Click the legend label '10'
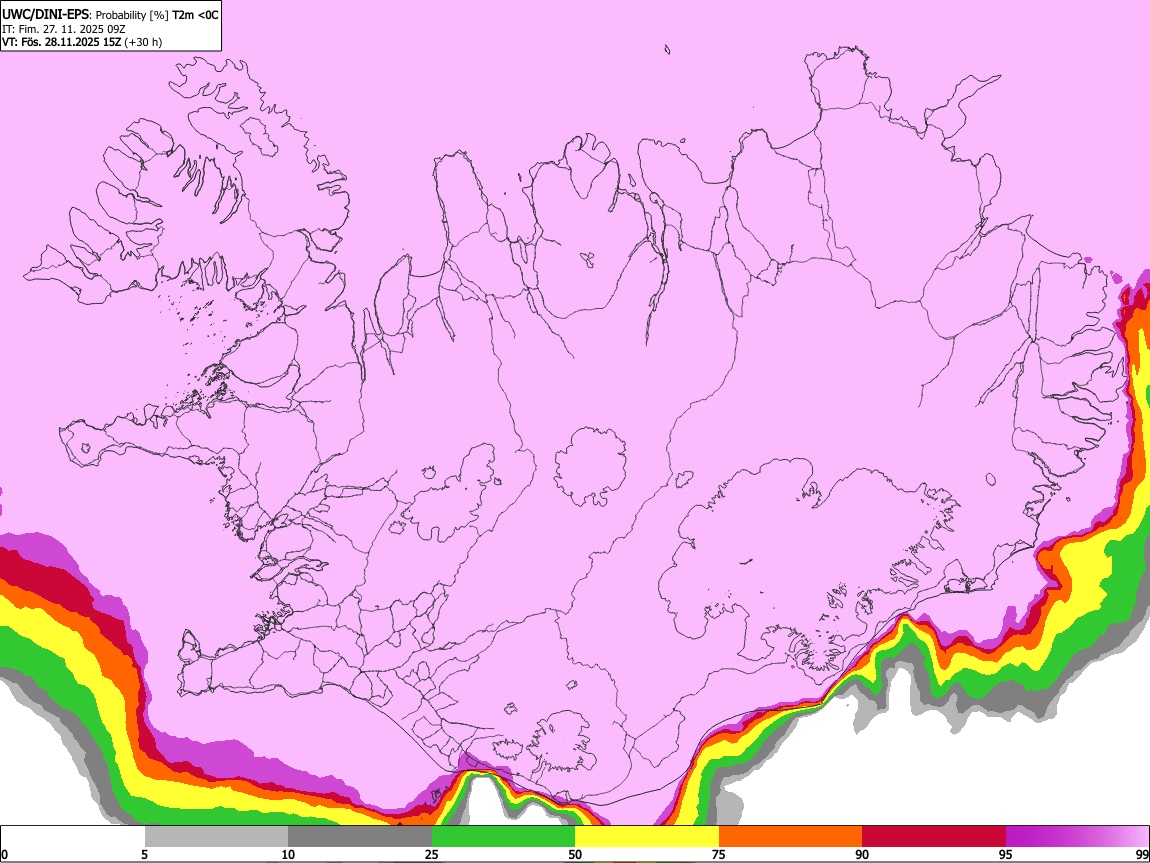Image resolution: width=1150 pixels, height=863 pixels. pyautogui.click(x=288, y=855)
